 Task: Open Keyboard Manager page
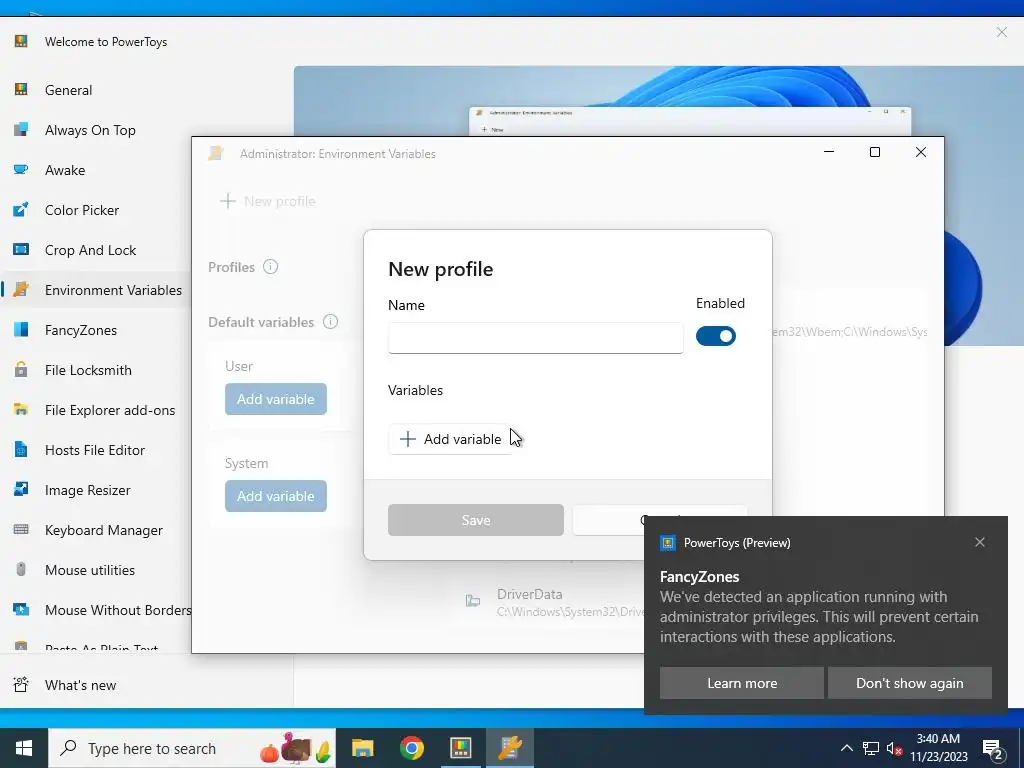tap(104, 530)
